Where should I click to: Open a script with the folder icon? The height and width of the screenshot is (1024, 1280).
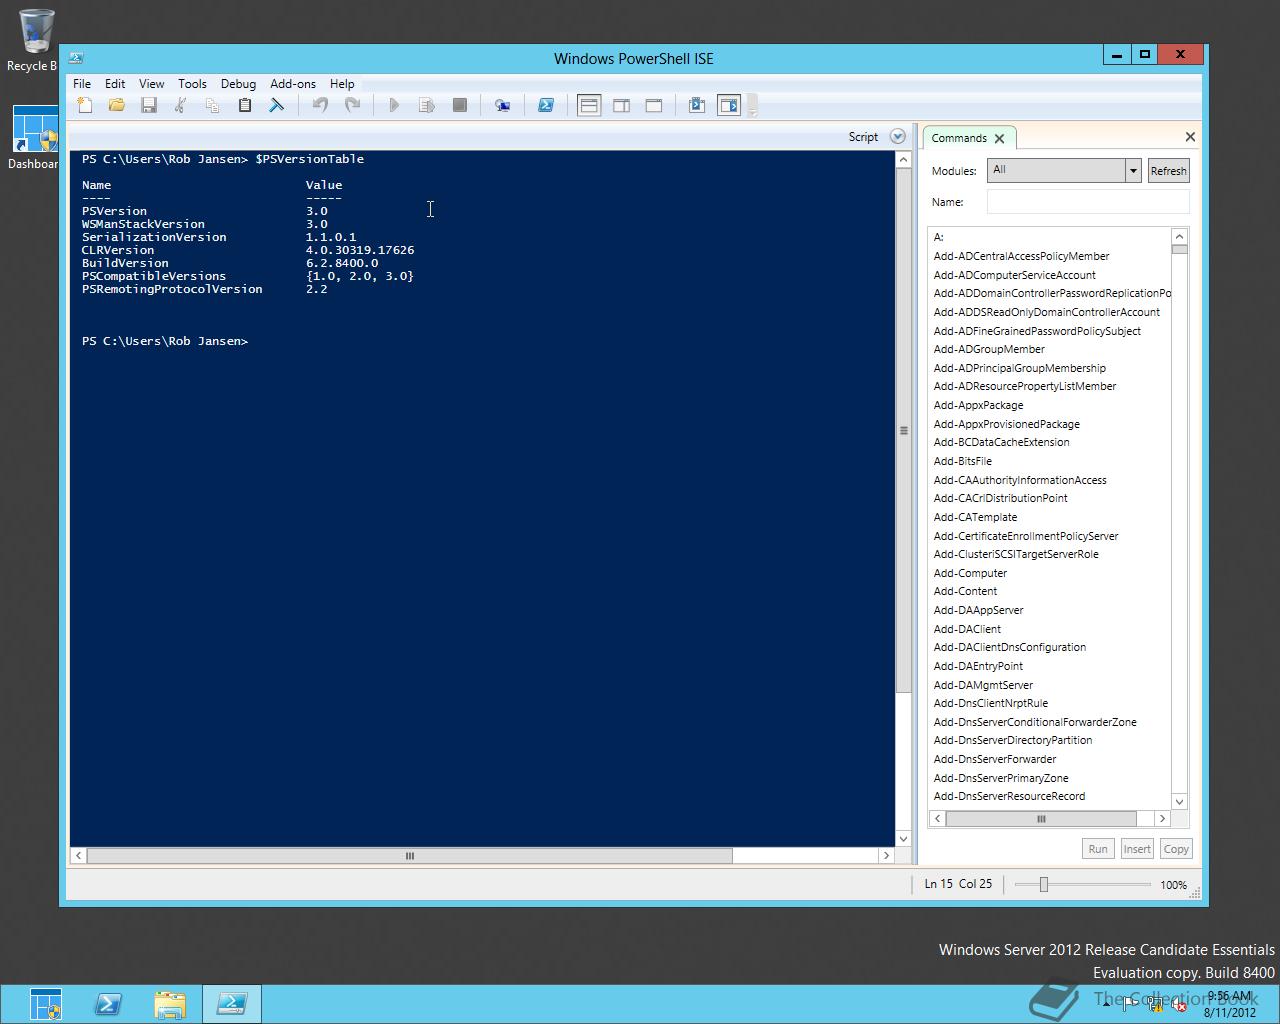[x=117, y=105]
